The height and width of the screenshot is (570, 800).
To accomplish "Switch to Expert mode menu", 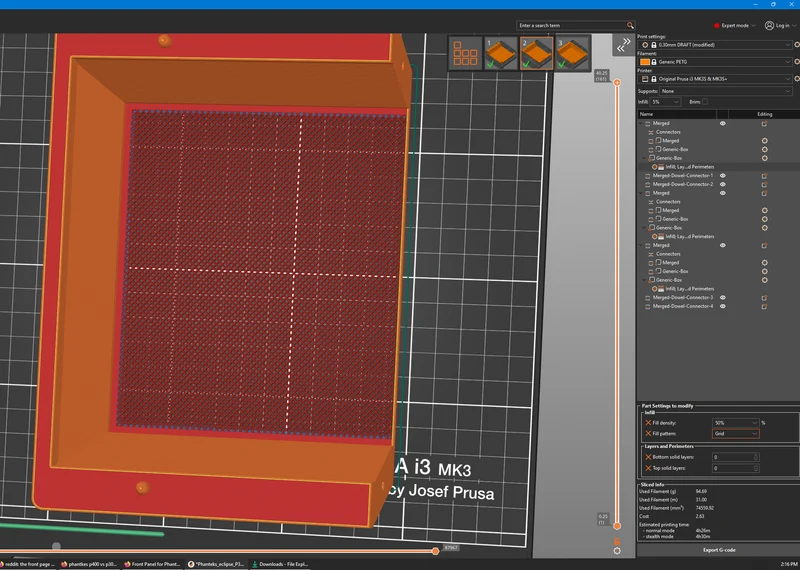I will tap(734, 26).
